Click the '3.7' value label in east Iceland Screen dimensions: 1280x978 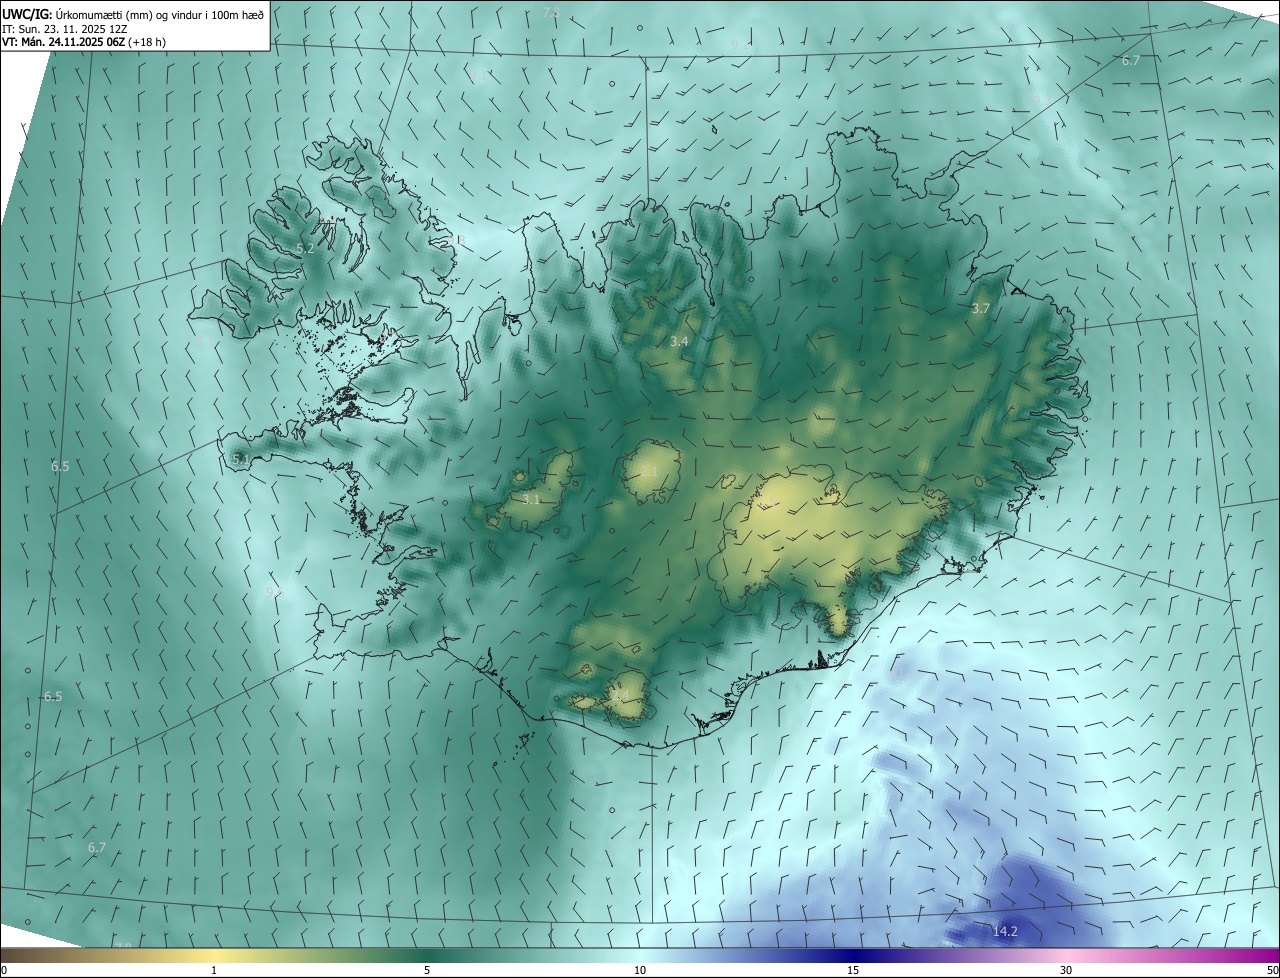(980, 308)
